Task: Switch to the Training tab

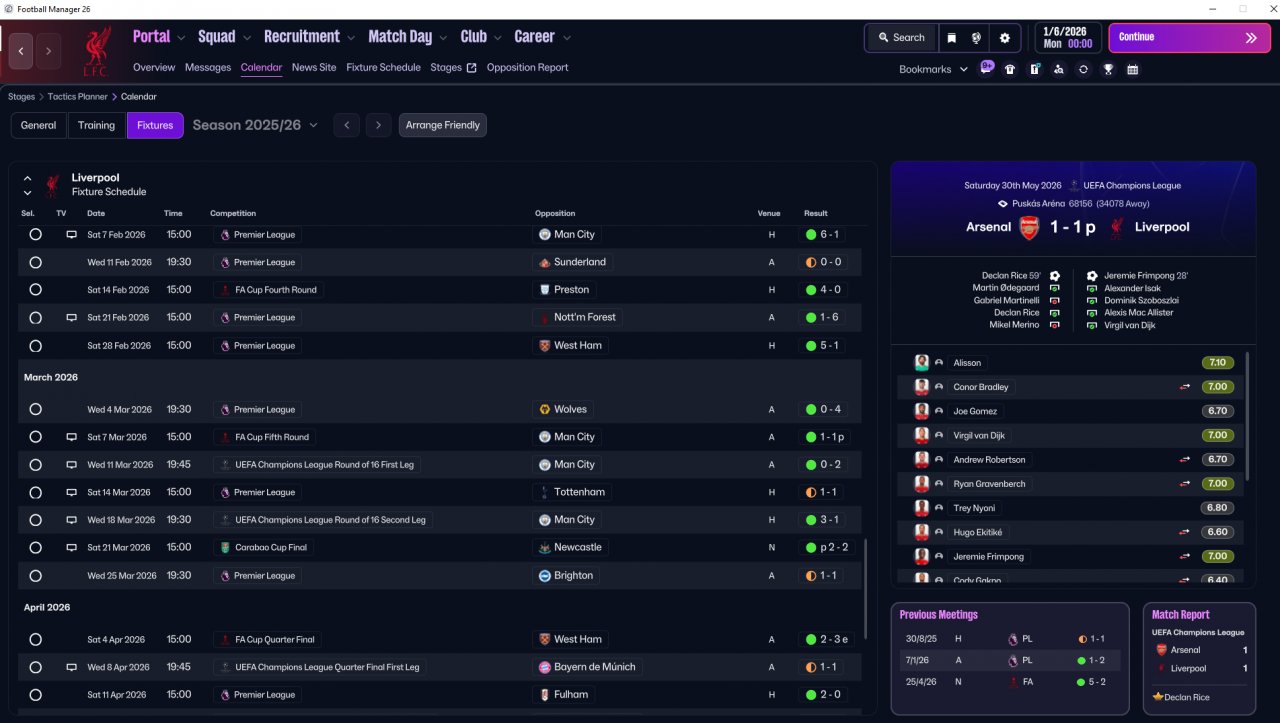Action: 96,125
